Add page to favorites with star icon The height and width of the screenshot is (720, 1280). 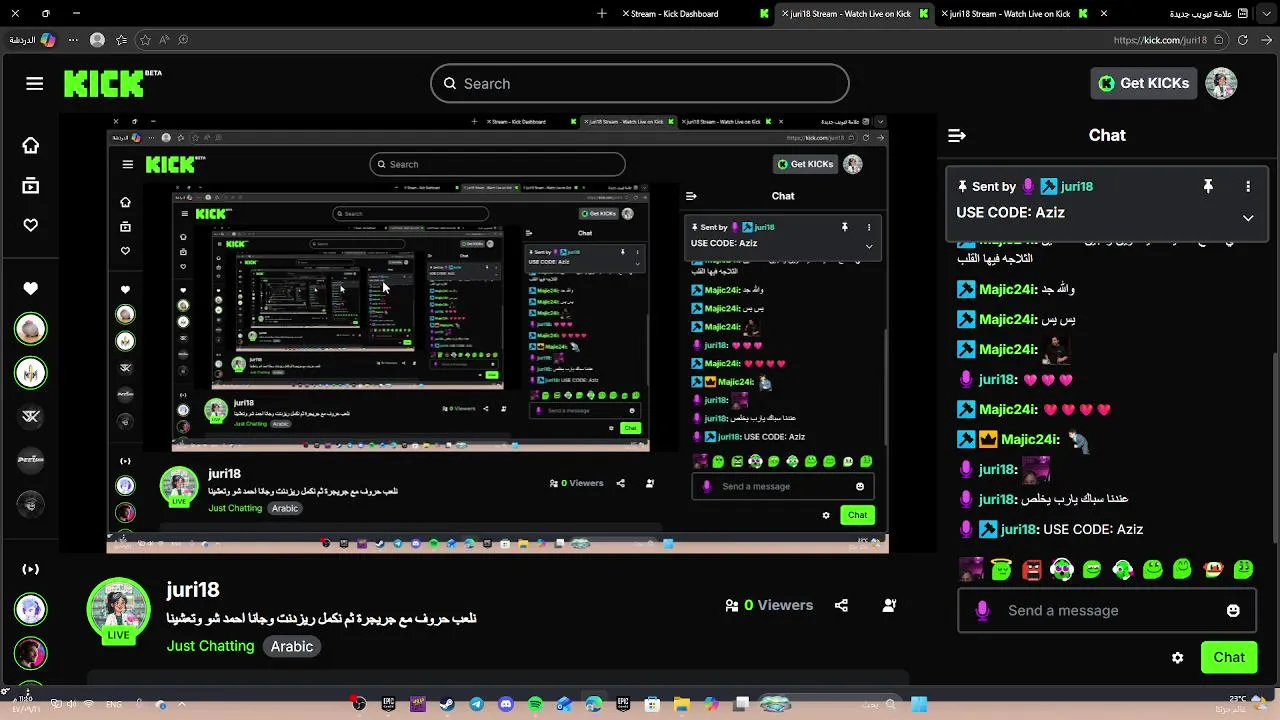pos(145,41)
